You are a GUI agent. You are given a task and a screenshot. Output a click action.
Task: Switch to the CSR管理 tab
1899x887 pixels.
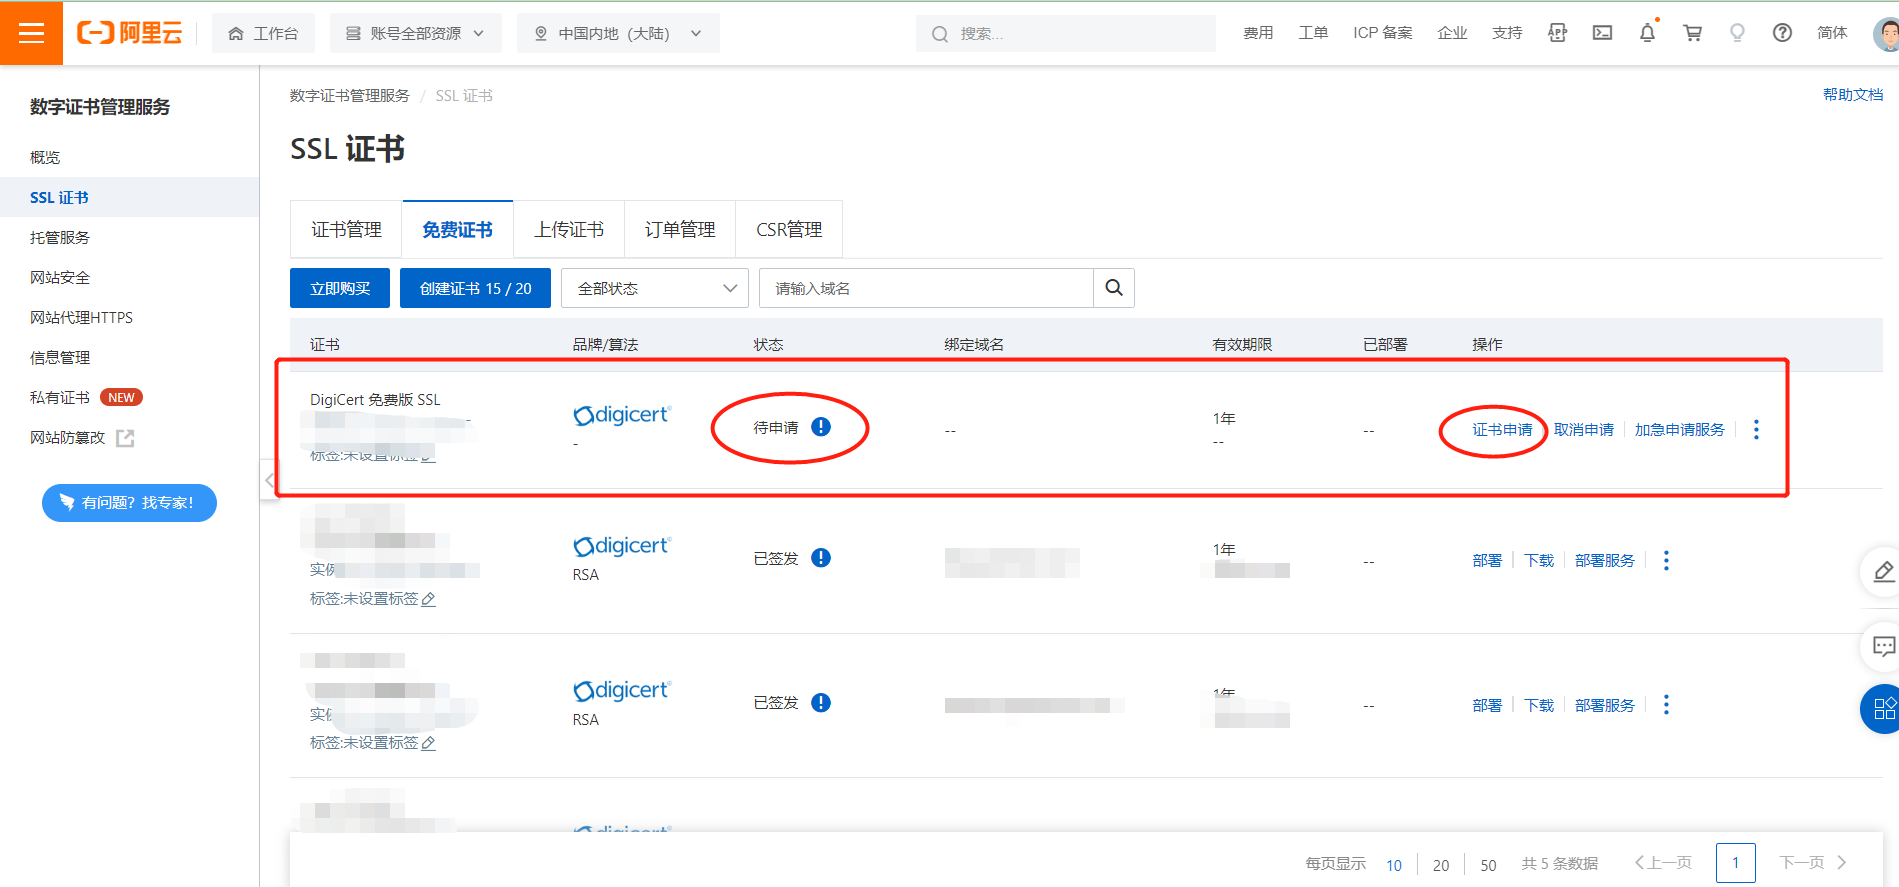point(789,230)
